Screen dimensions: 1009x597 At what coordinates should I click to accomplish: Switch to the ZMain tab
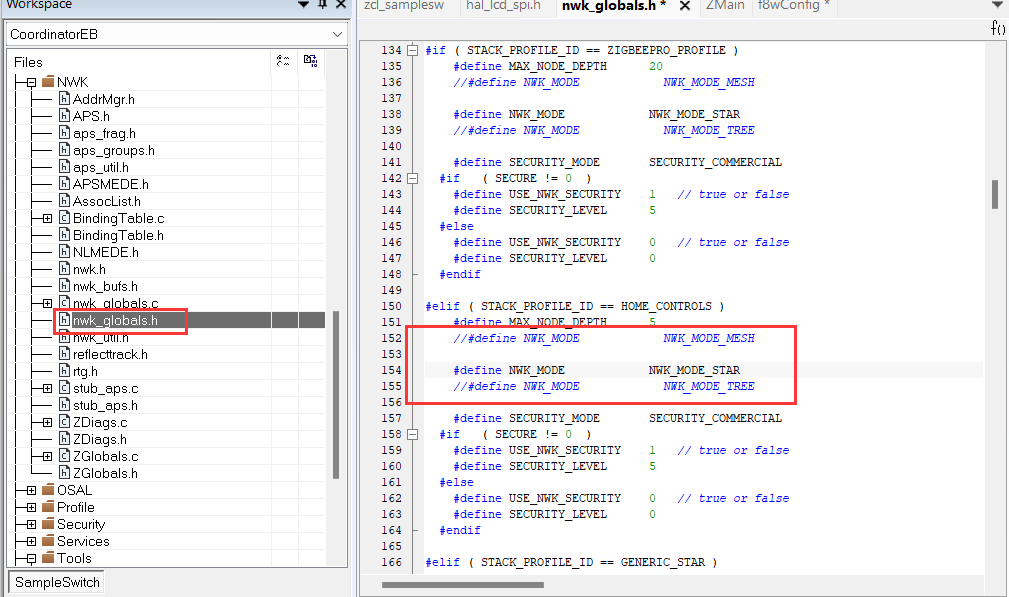pos(725,6)
